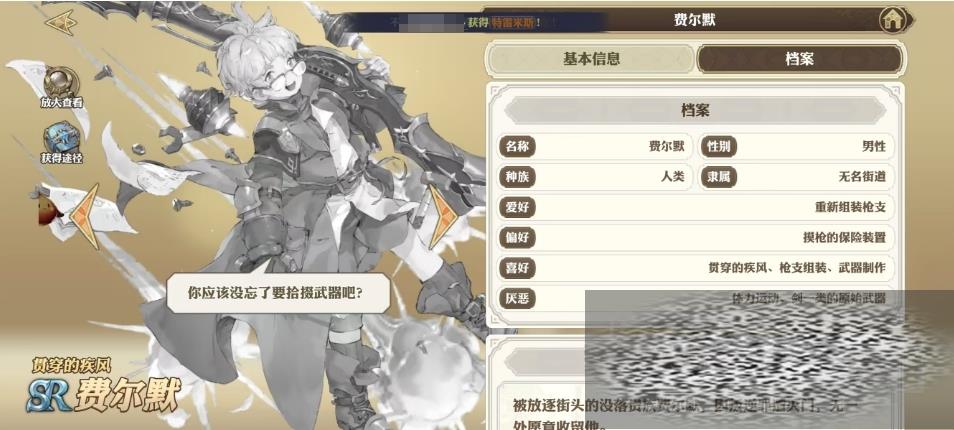Select the 档案 tab
Screen dimensions: 954x430
pos(799,59)
